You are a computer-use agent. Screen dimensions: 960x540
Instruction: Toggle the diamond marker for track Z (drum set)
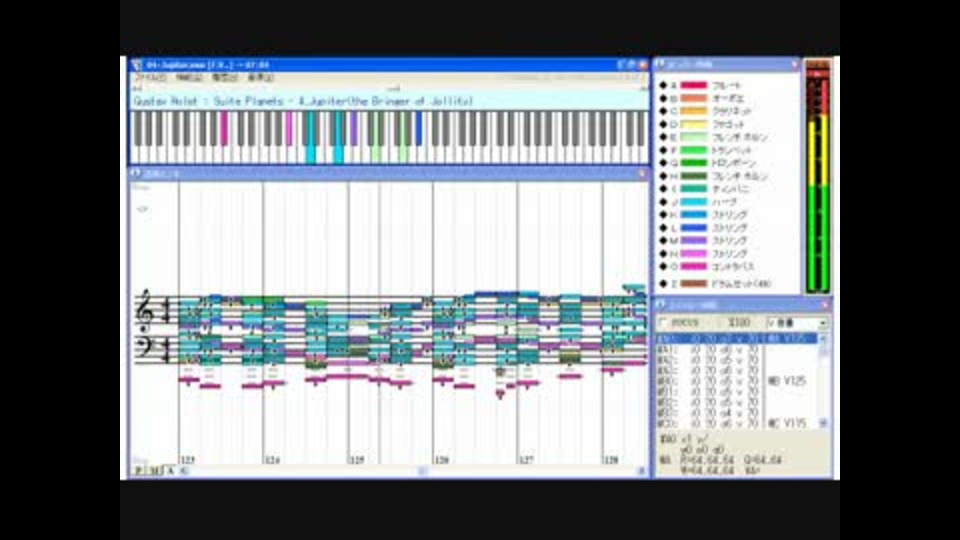tap(663, 283)
